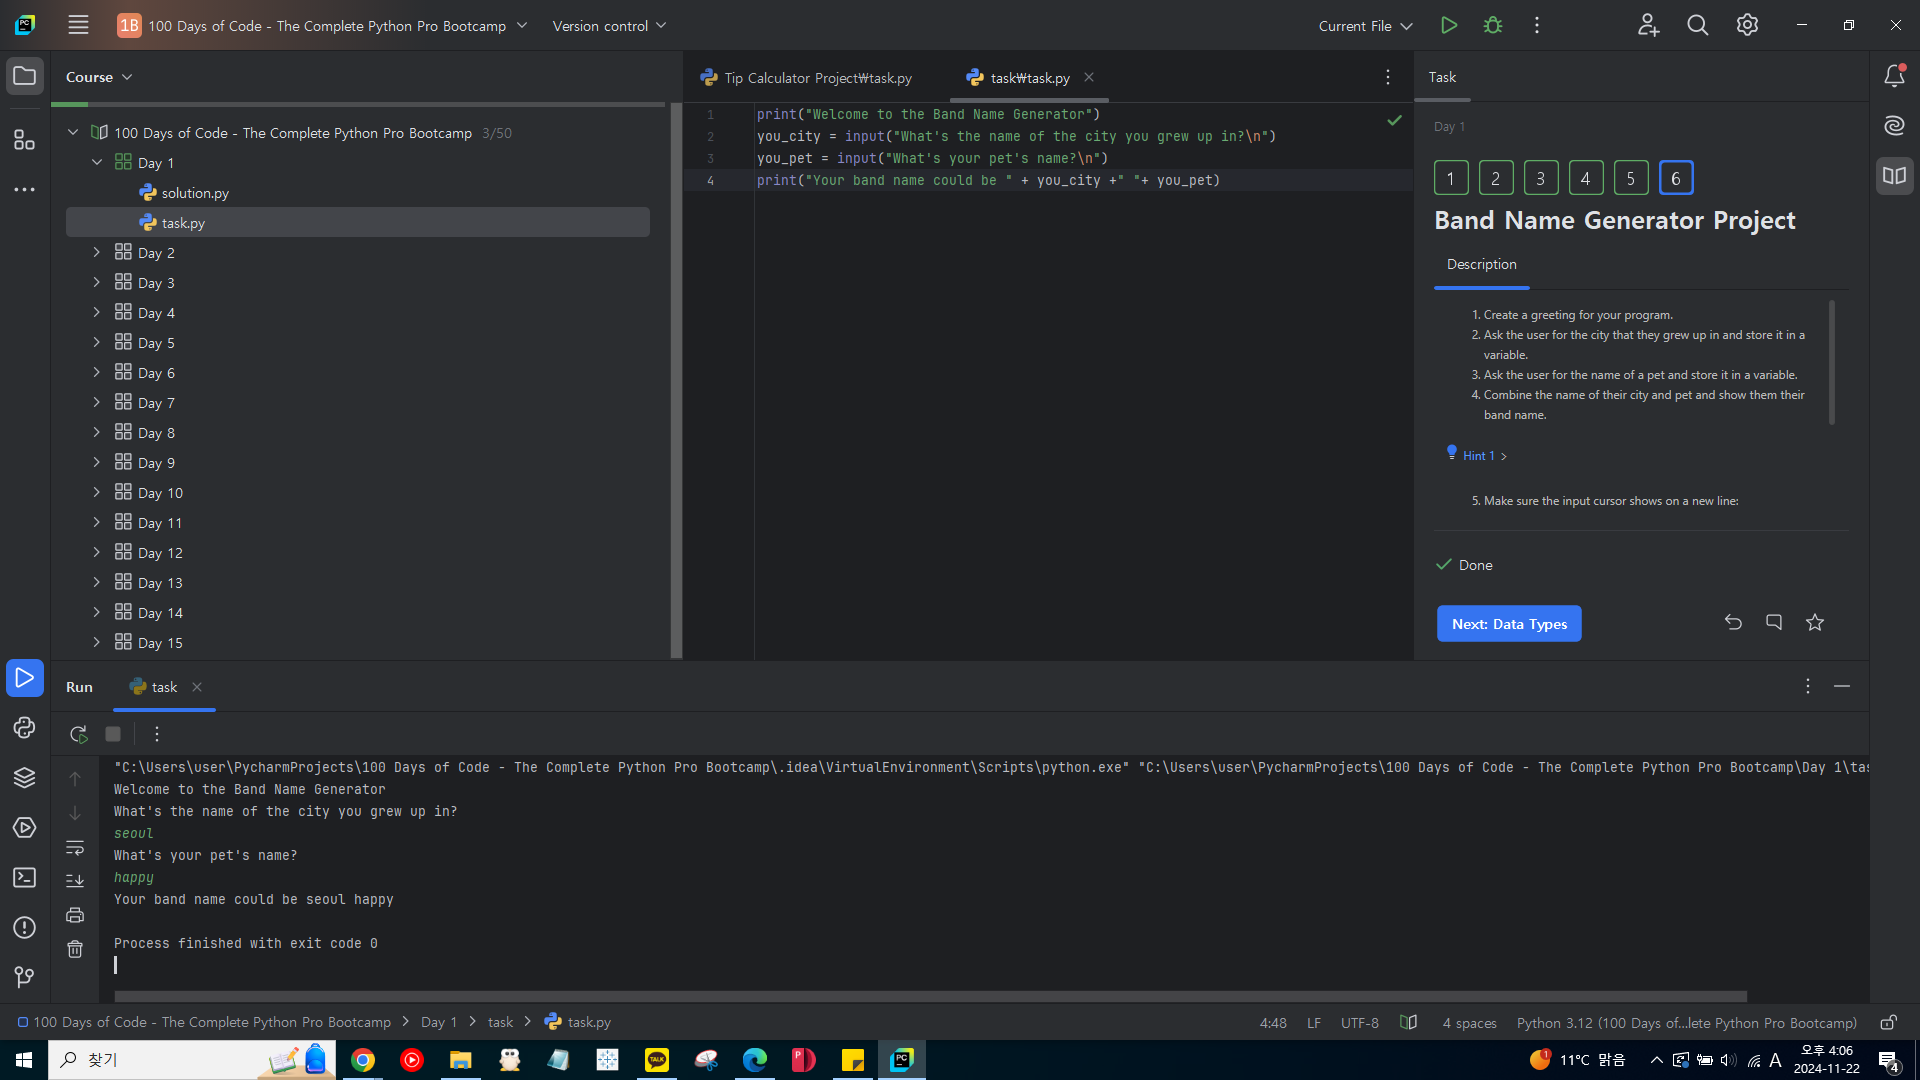
Task: Open the Hint 1 link
Action: pos(1479,456)
